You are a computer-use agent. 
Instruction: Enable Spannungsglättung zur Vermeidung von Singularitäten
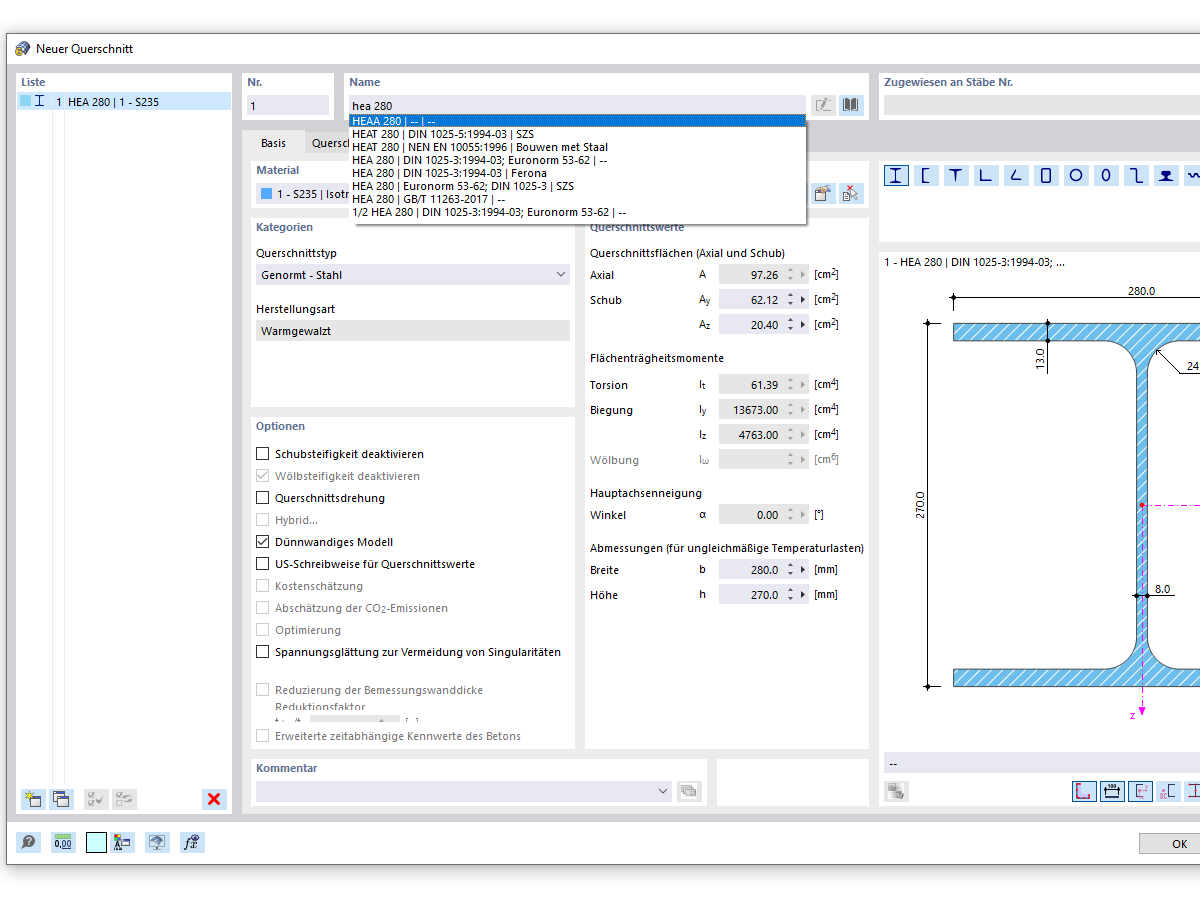pyautogui.click(x=263, y=652)
